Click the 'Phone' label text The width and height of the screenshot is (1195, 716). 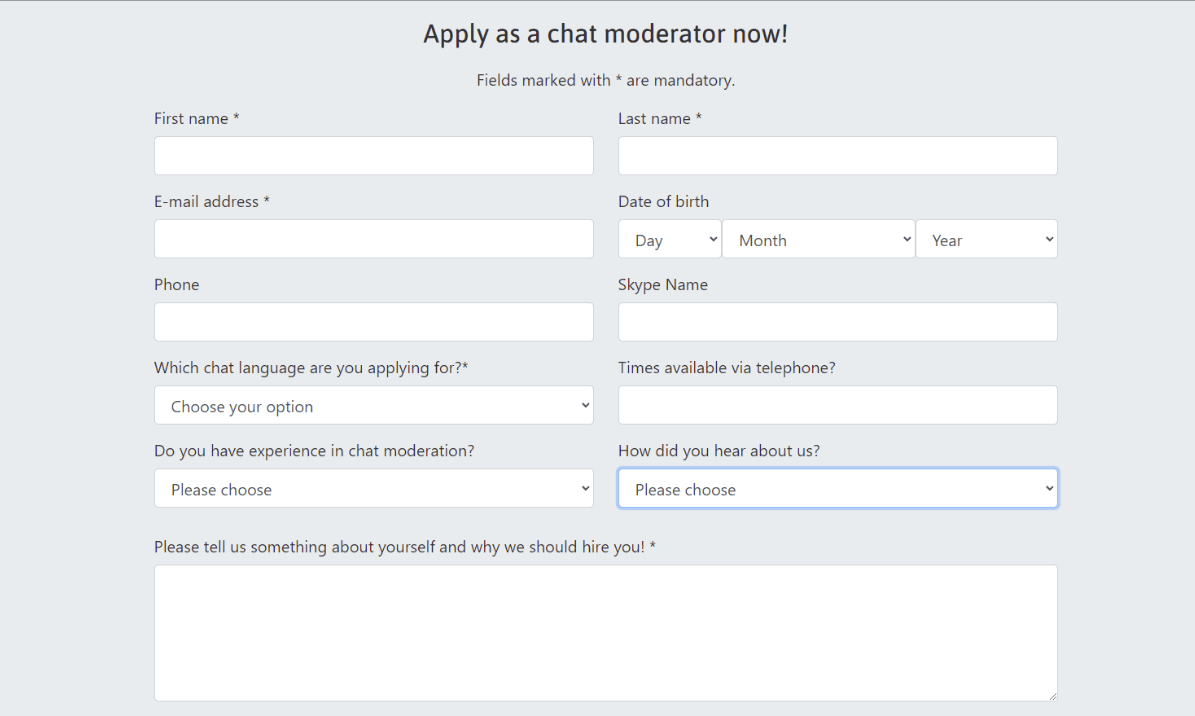177,284
